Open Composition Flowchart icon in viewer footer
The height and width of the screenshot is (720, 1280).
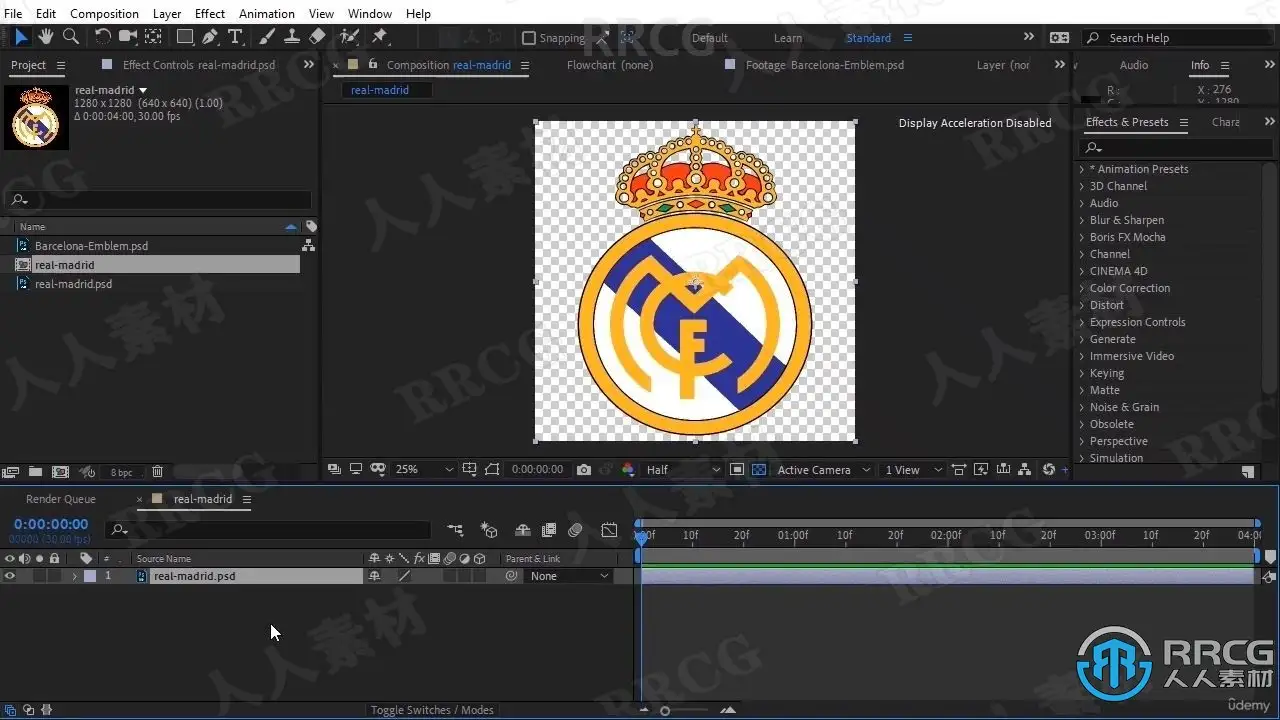click(1024, 469)
